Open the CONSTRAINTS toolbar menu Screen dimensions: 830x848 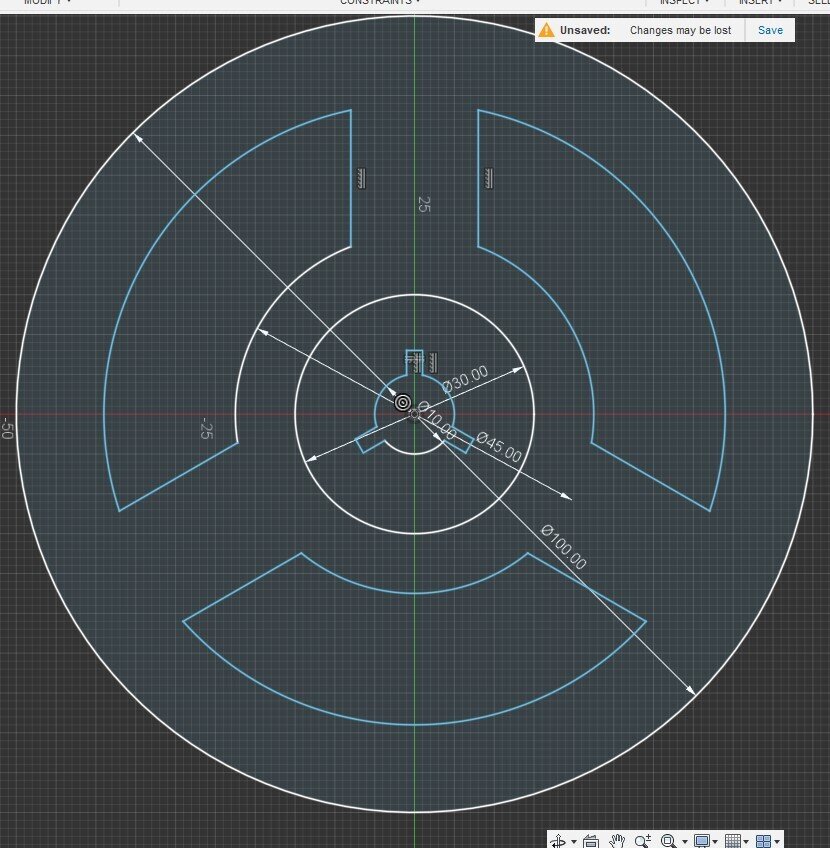coord(380,2)
